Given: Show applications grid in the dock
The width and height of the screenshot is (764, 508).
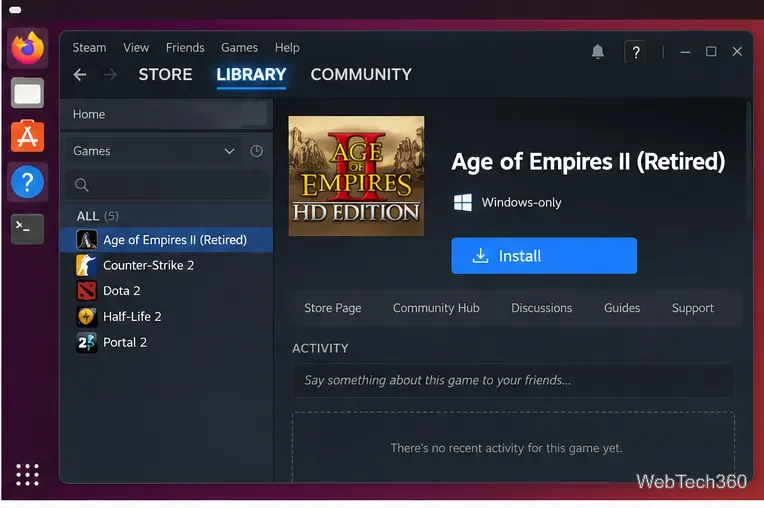Looking at the screenshot, I should pos(27,474).
